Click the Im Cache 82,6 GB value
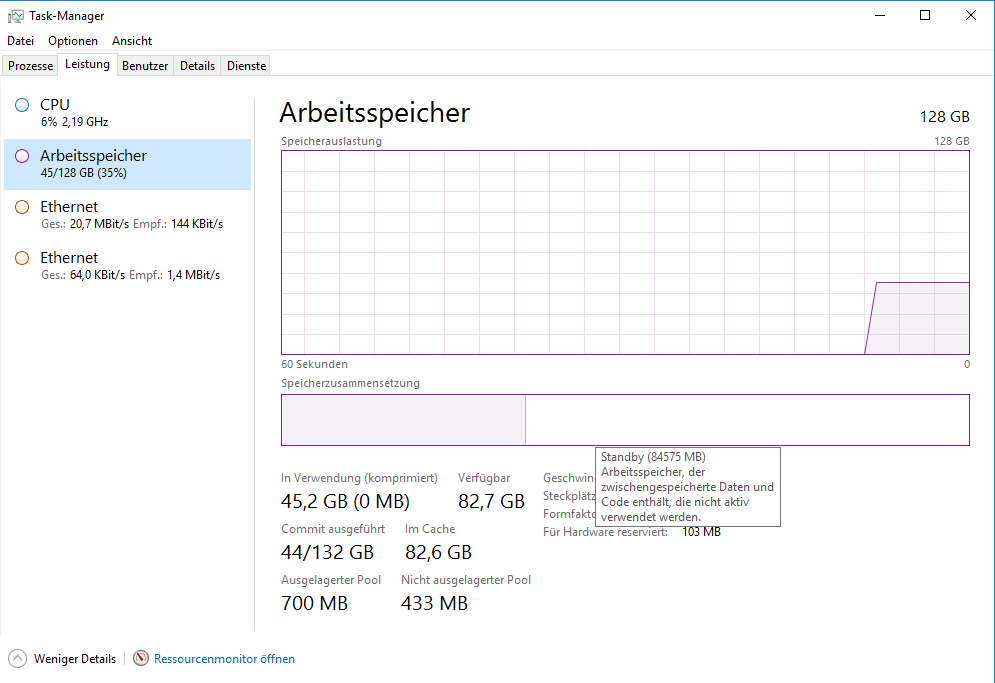This screenshot has width=995, height=683. 438,552
